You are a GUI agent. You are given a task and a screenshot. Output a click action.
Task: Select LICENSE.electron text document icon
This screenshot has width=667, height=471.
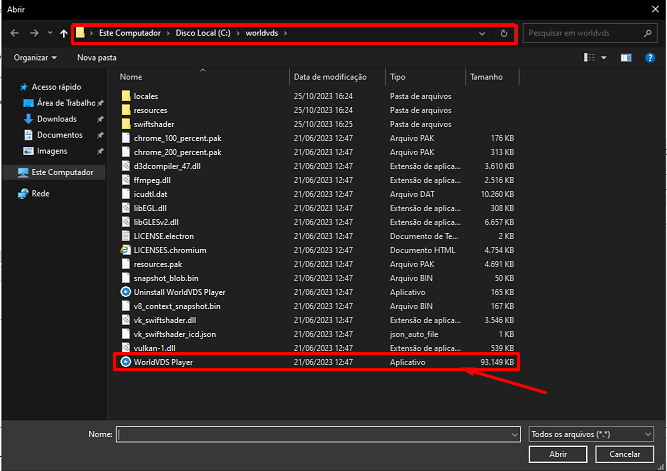pyautogui.click(x=125, y=236)
